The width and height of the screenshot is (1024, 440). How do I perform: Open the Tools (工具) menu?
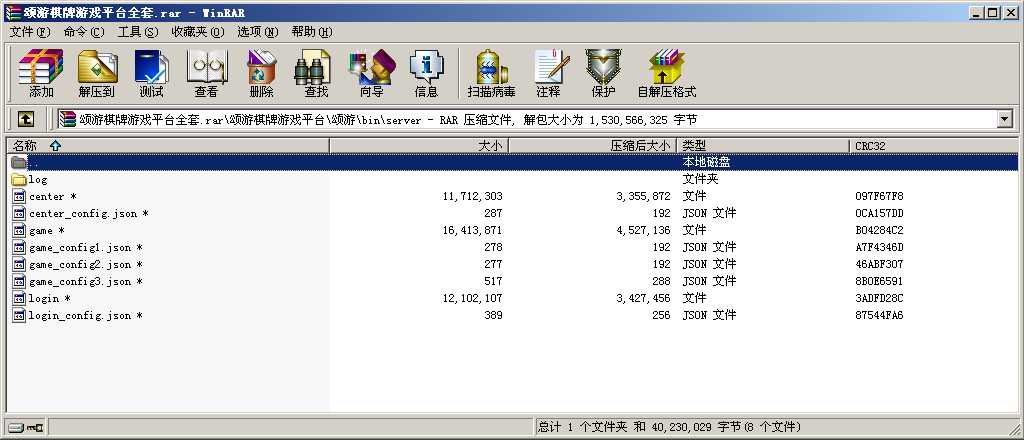137,32
